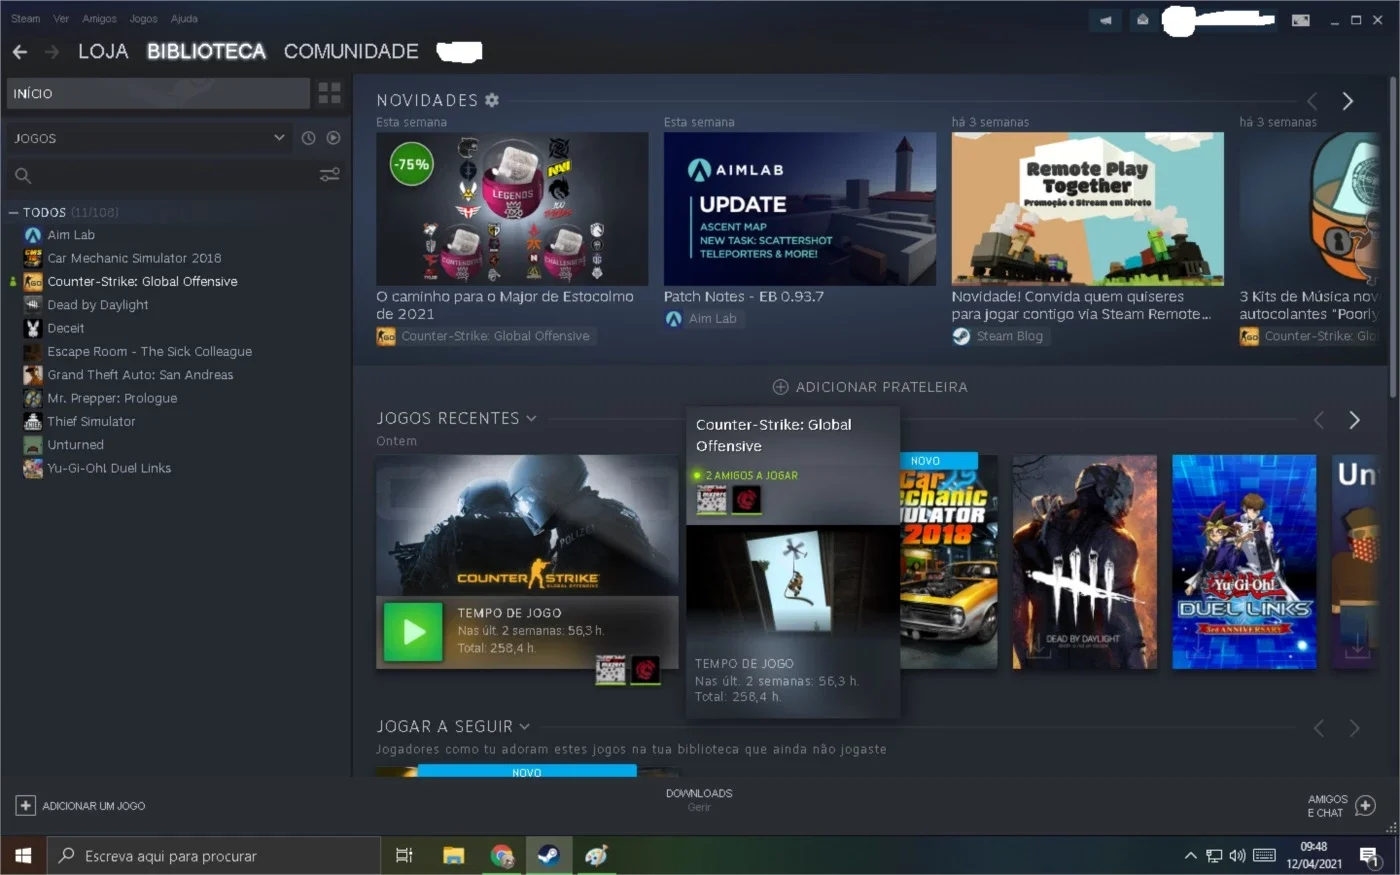1400x875 pixels.
Task: Open Task View on the taskbar
Action: [404, 856]
